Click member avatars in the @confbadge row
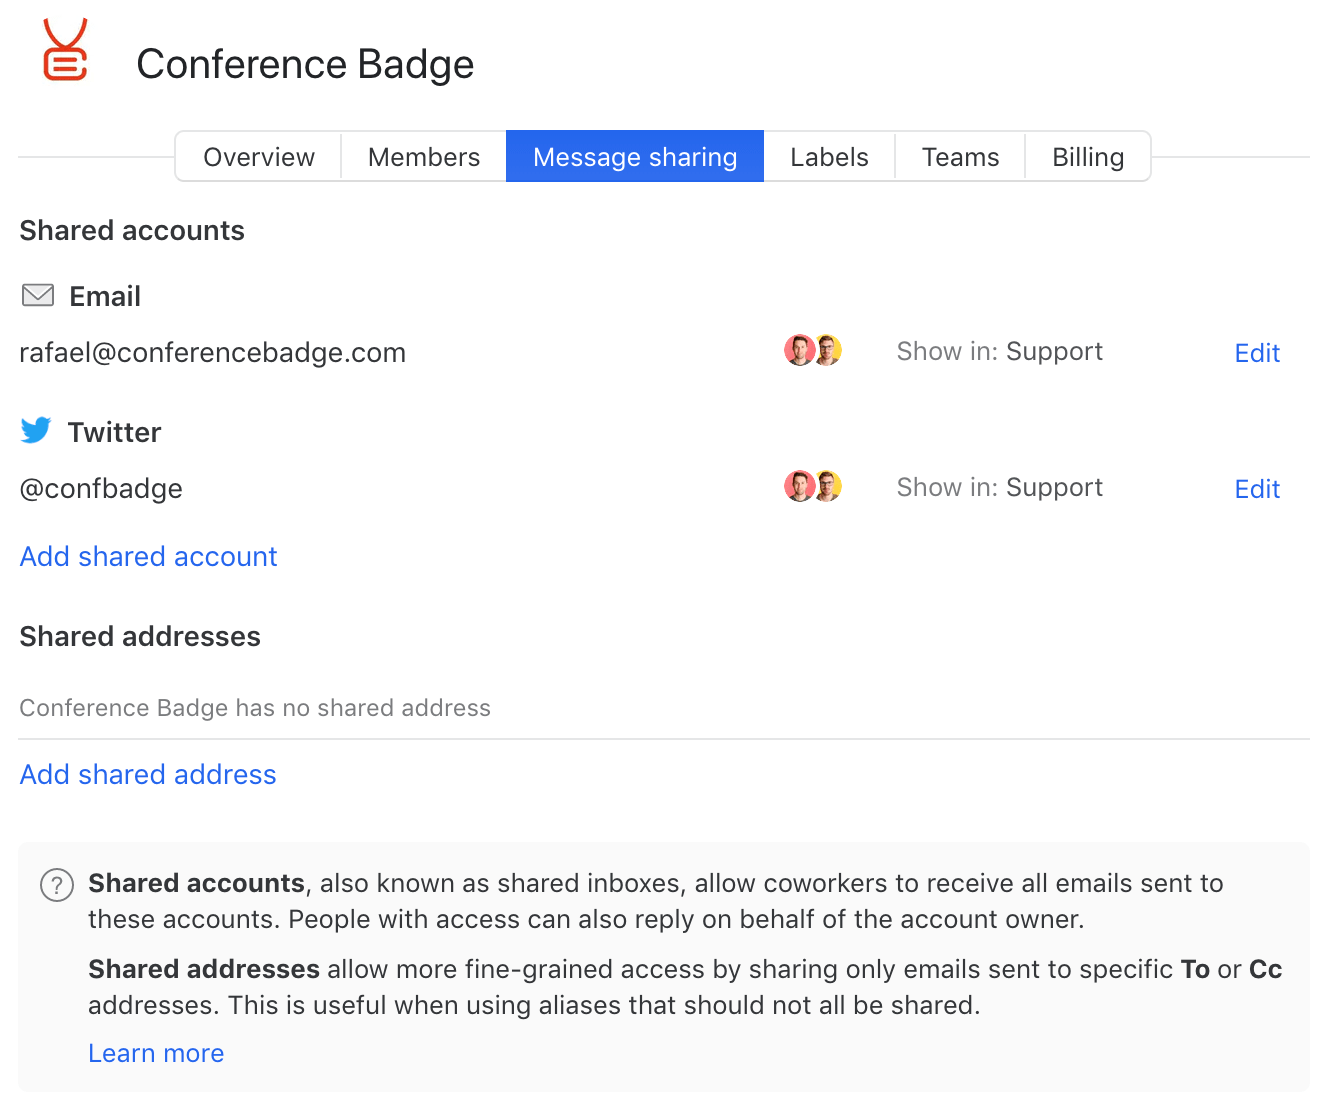The height and width of the screenshot is (1108, 1322). [x=813, y=486]
